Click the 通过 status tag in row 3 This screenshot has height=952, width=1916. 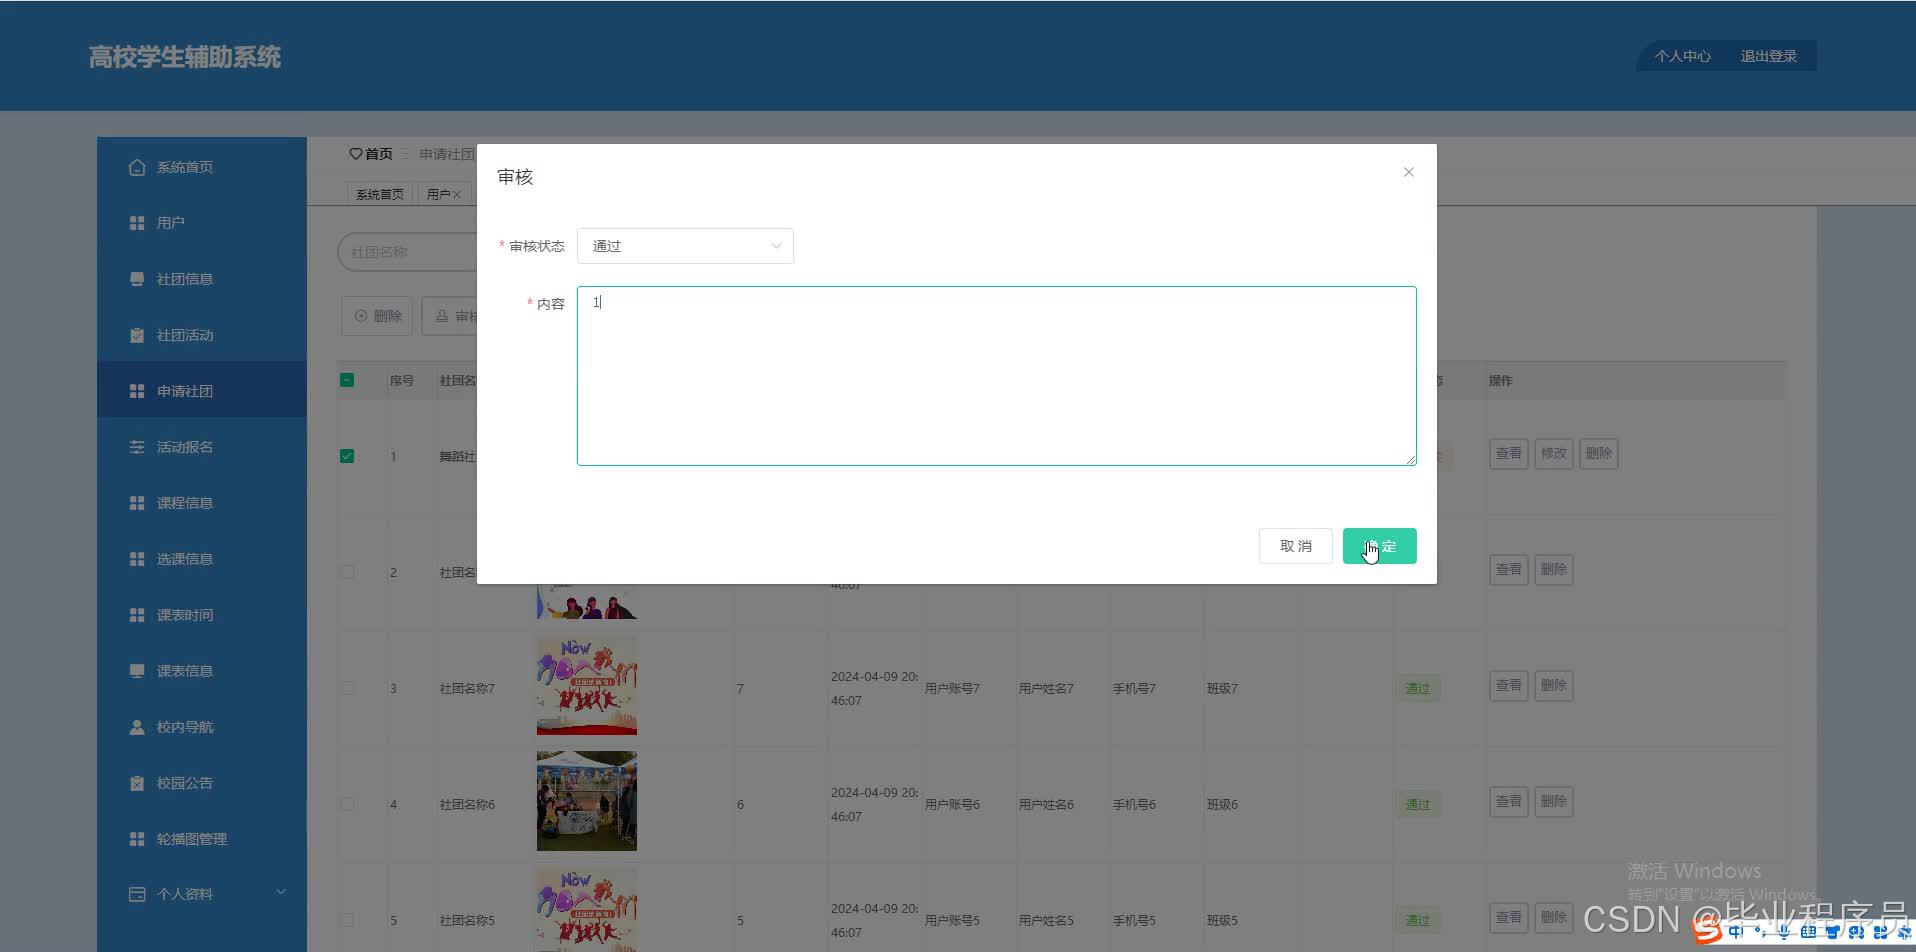coord(1417,689)
